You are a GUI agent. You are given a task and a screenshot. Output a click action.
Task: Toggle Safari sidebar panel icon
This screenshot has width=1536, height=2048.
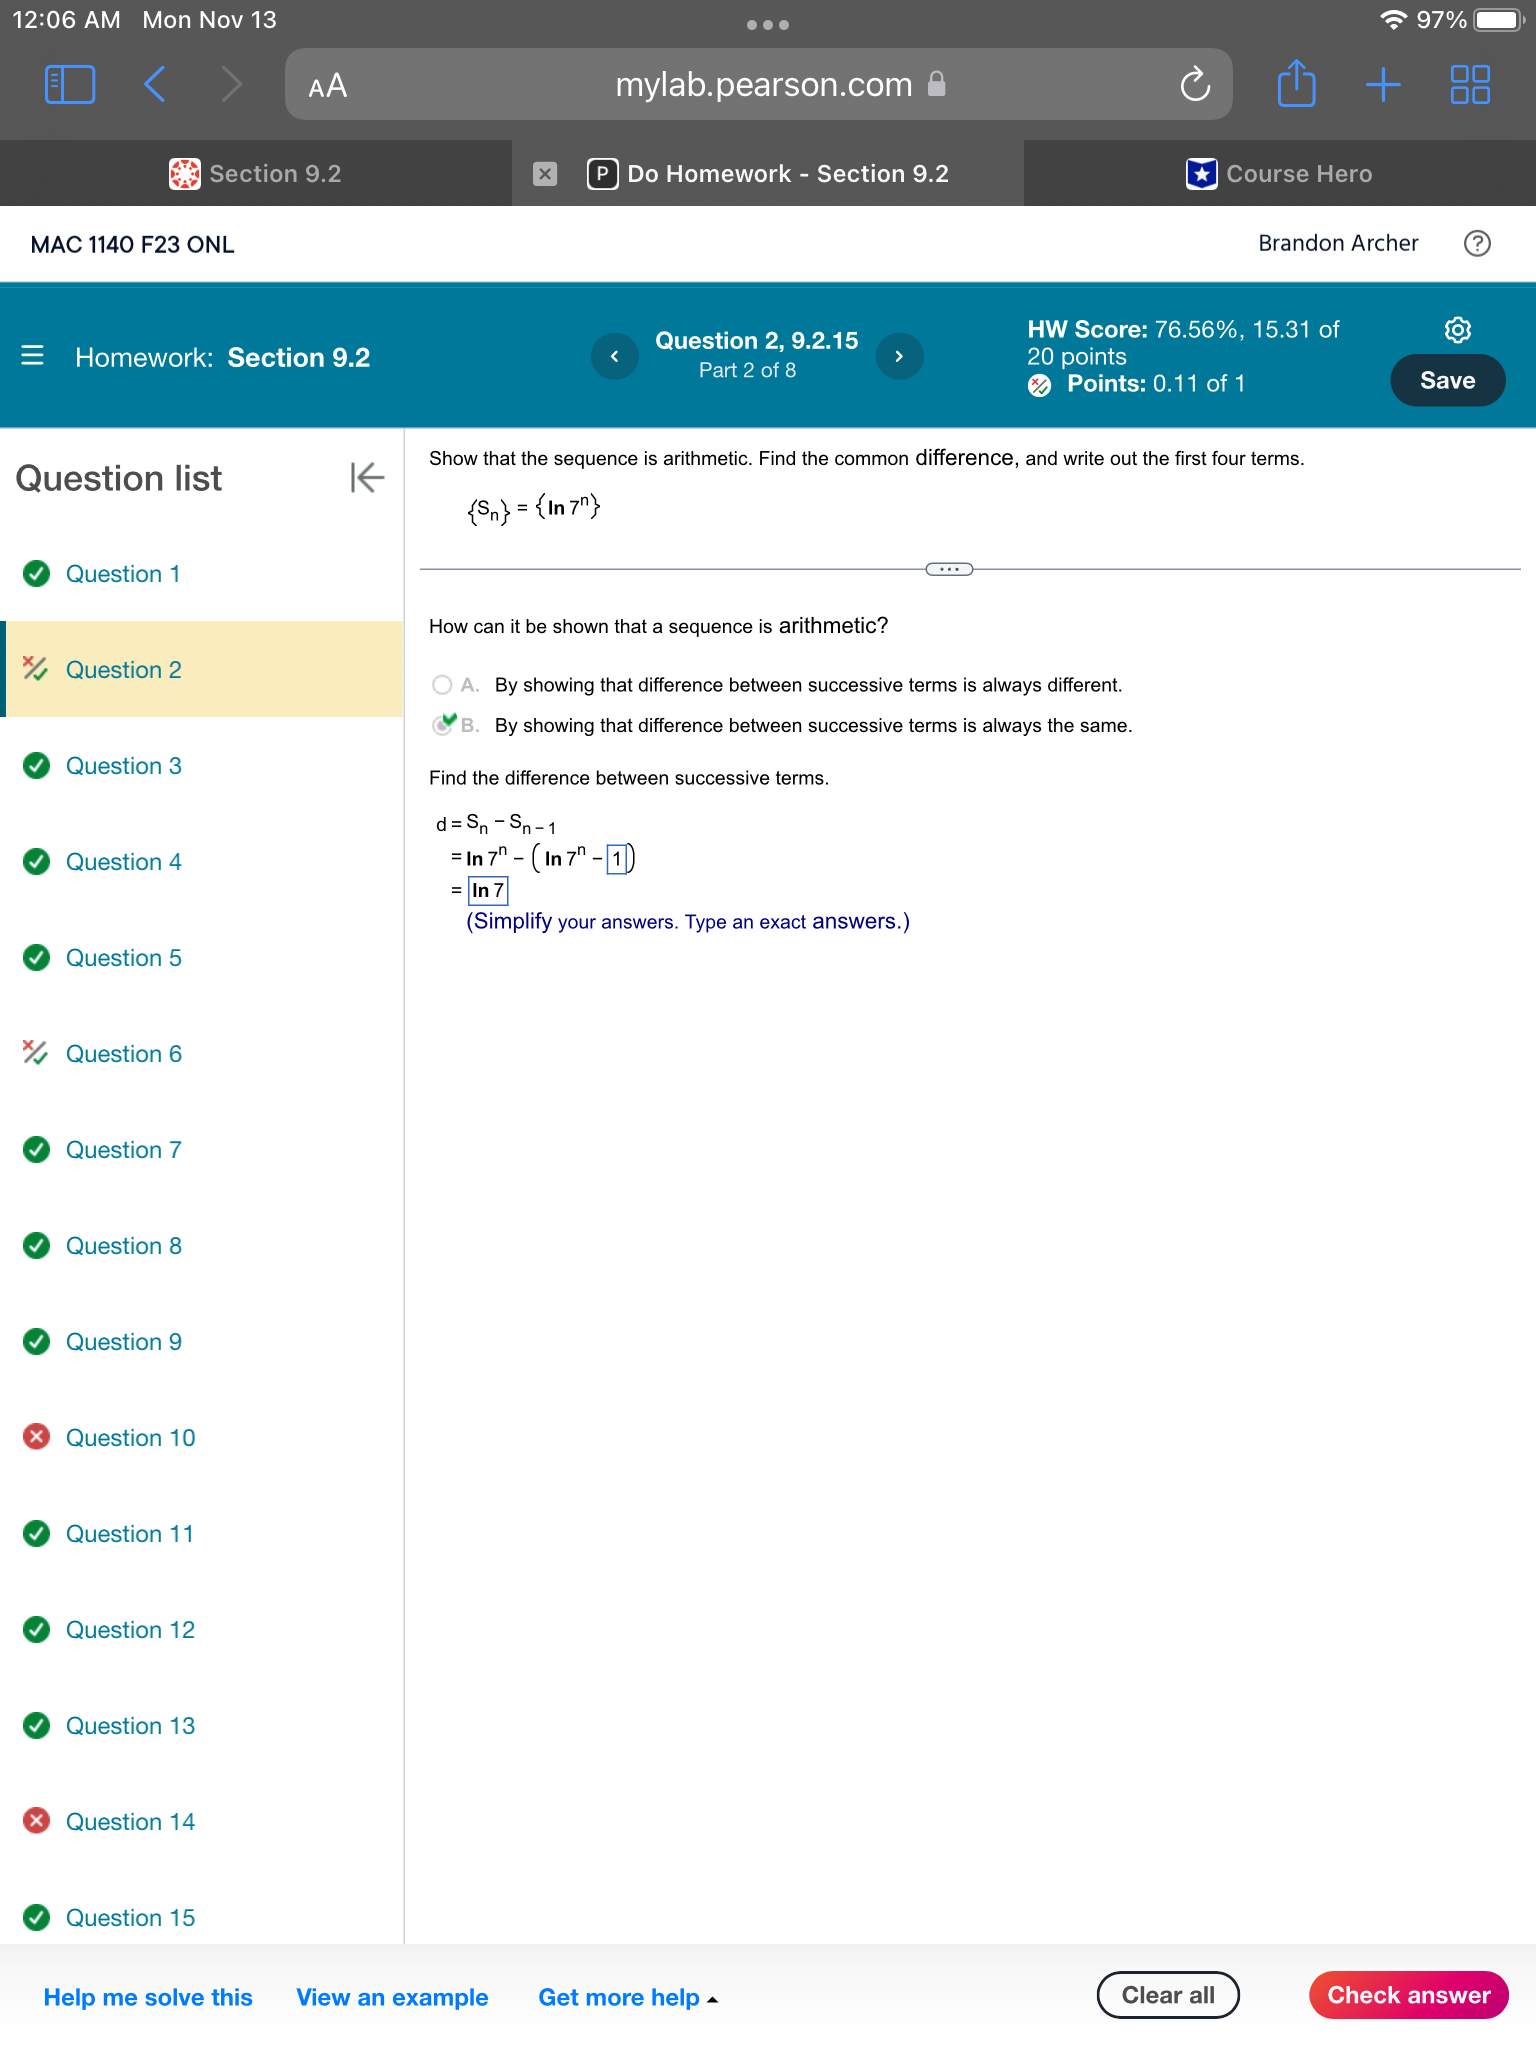70,84
